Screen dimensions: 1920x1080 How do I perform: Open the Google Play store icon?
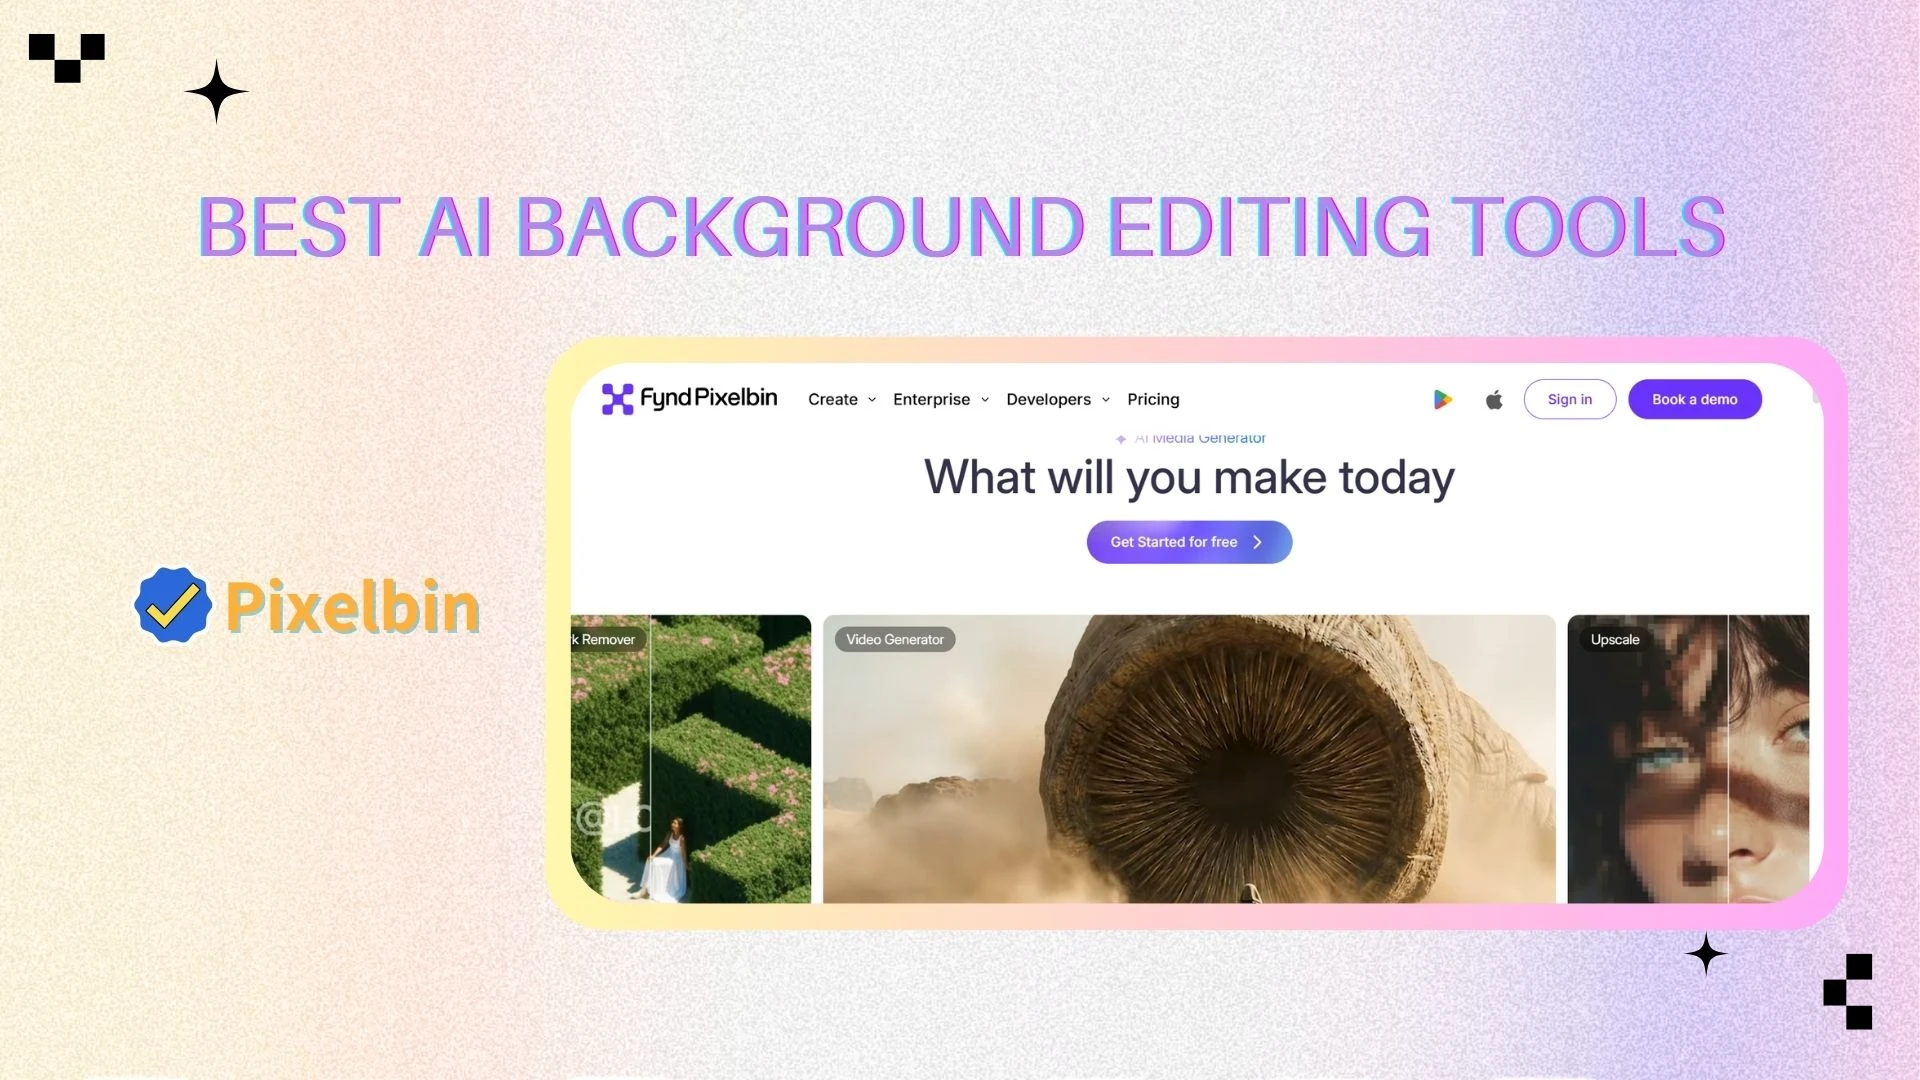(1442, 400)
